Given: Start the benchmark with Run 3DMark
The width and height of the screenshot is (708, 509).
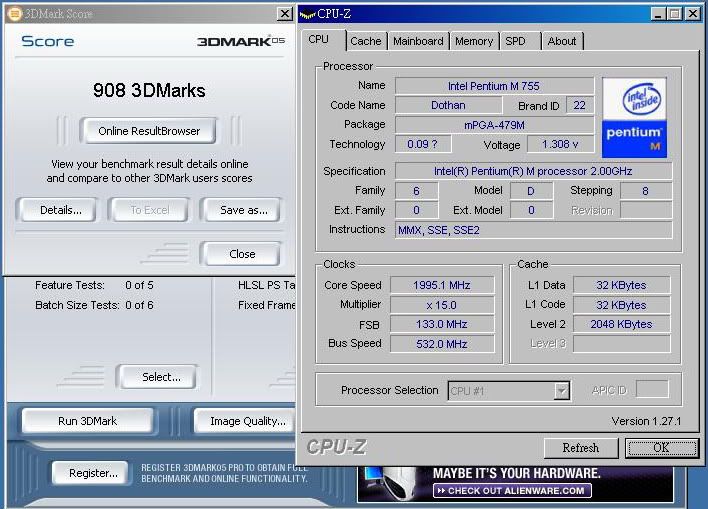Looking at the screenshot, I should pos(88,421).
